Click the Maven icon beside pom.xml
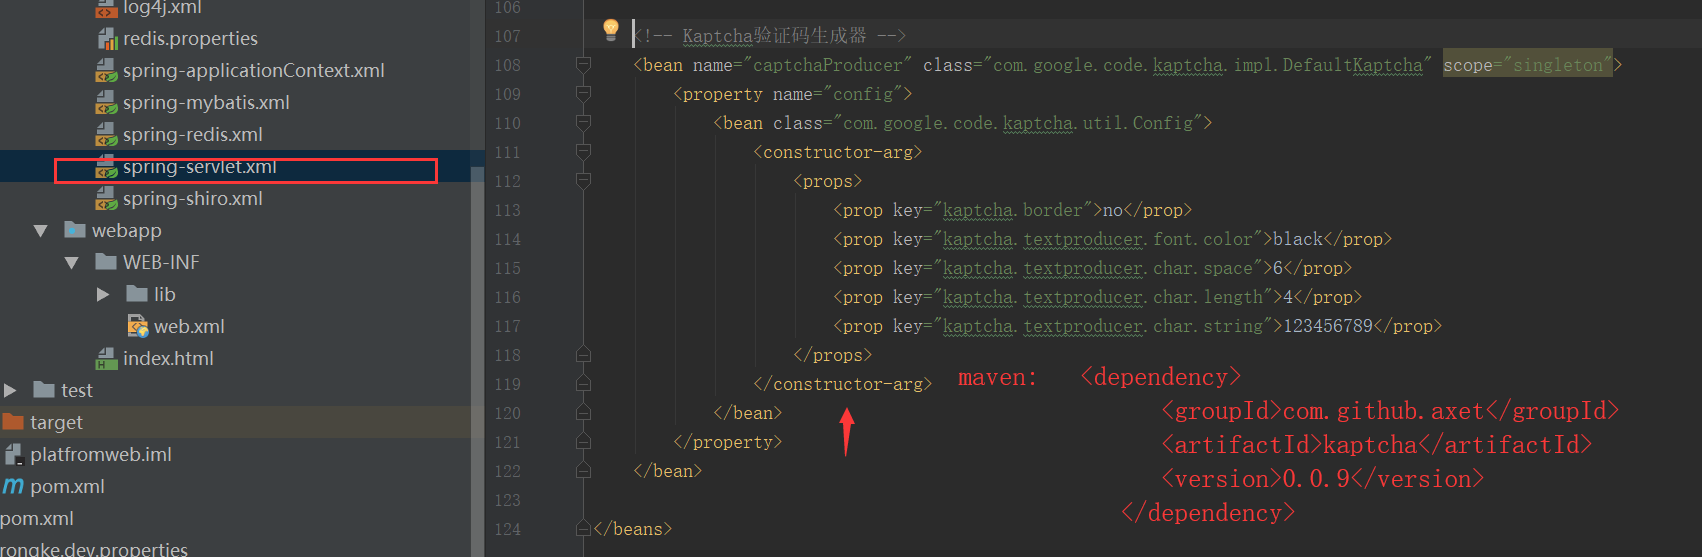 click(x=13, y=487)
